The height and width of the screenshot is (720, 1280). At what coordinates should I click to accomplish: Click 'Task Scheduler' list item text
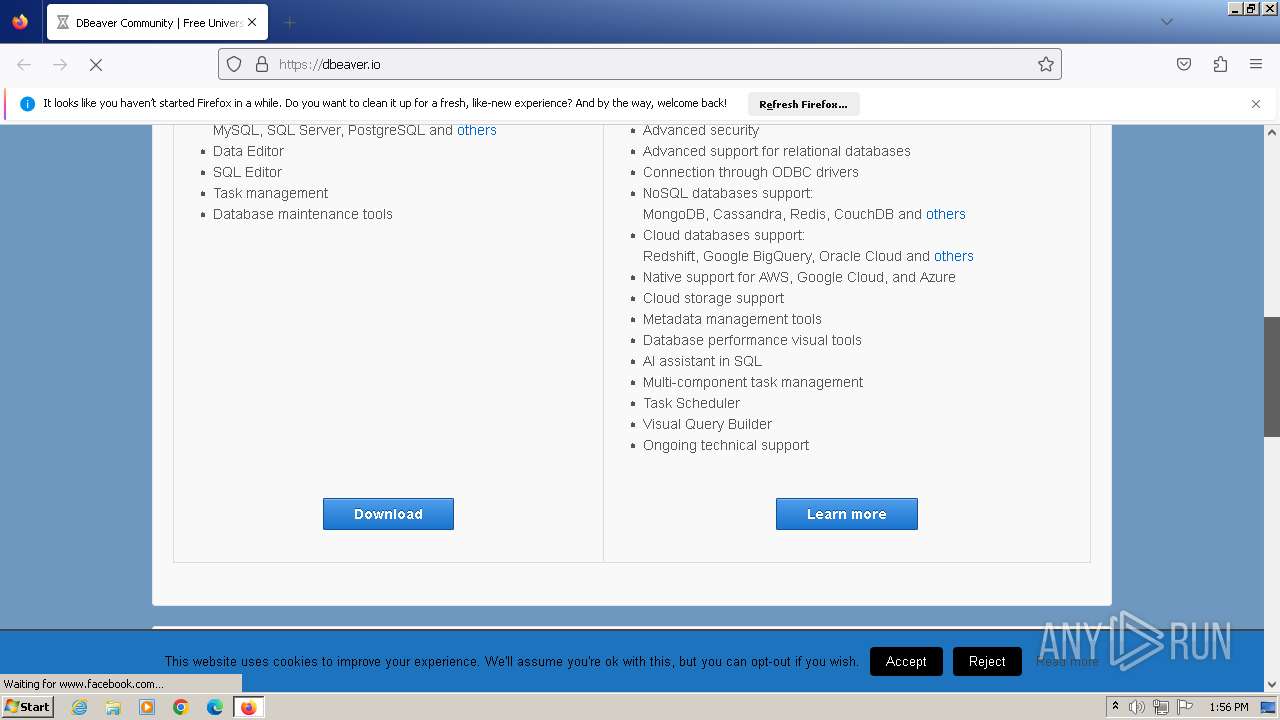(x=691, y=403)
